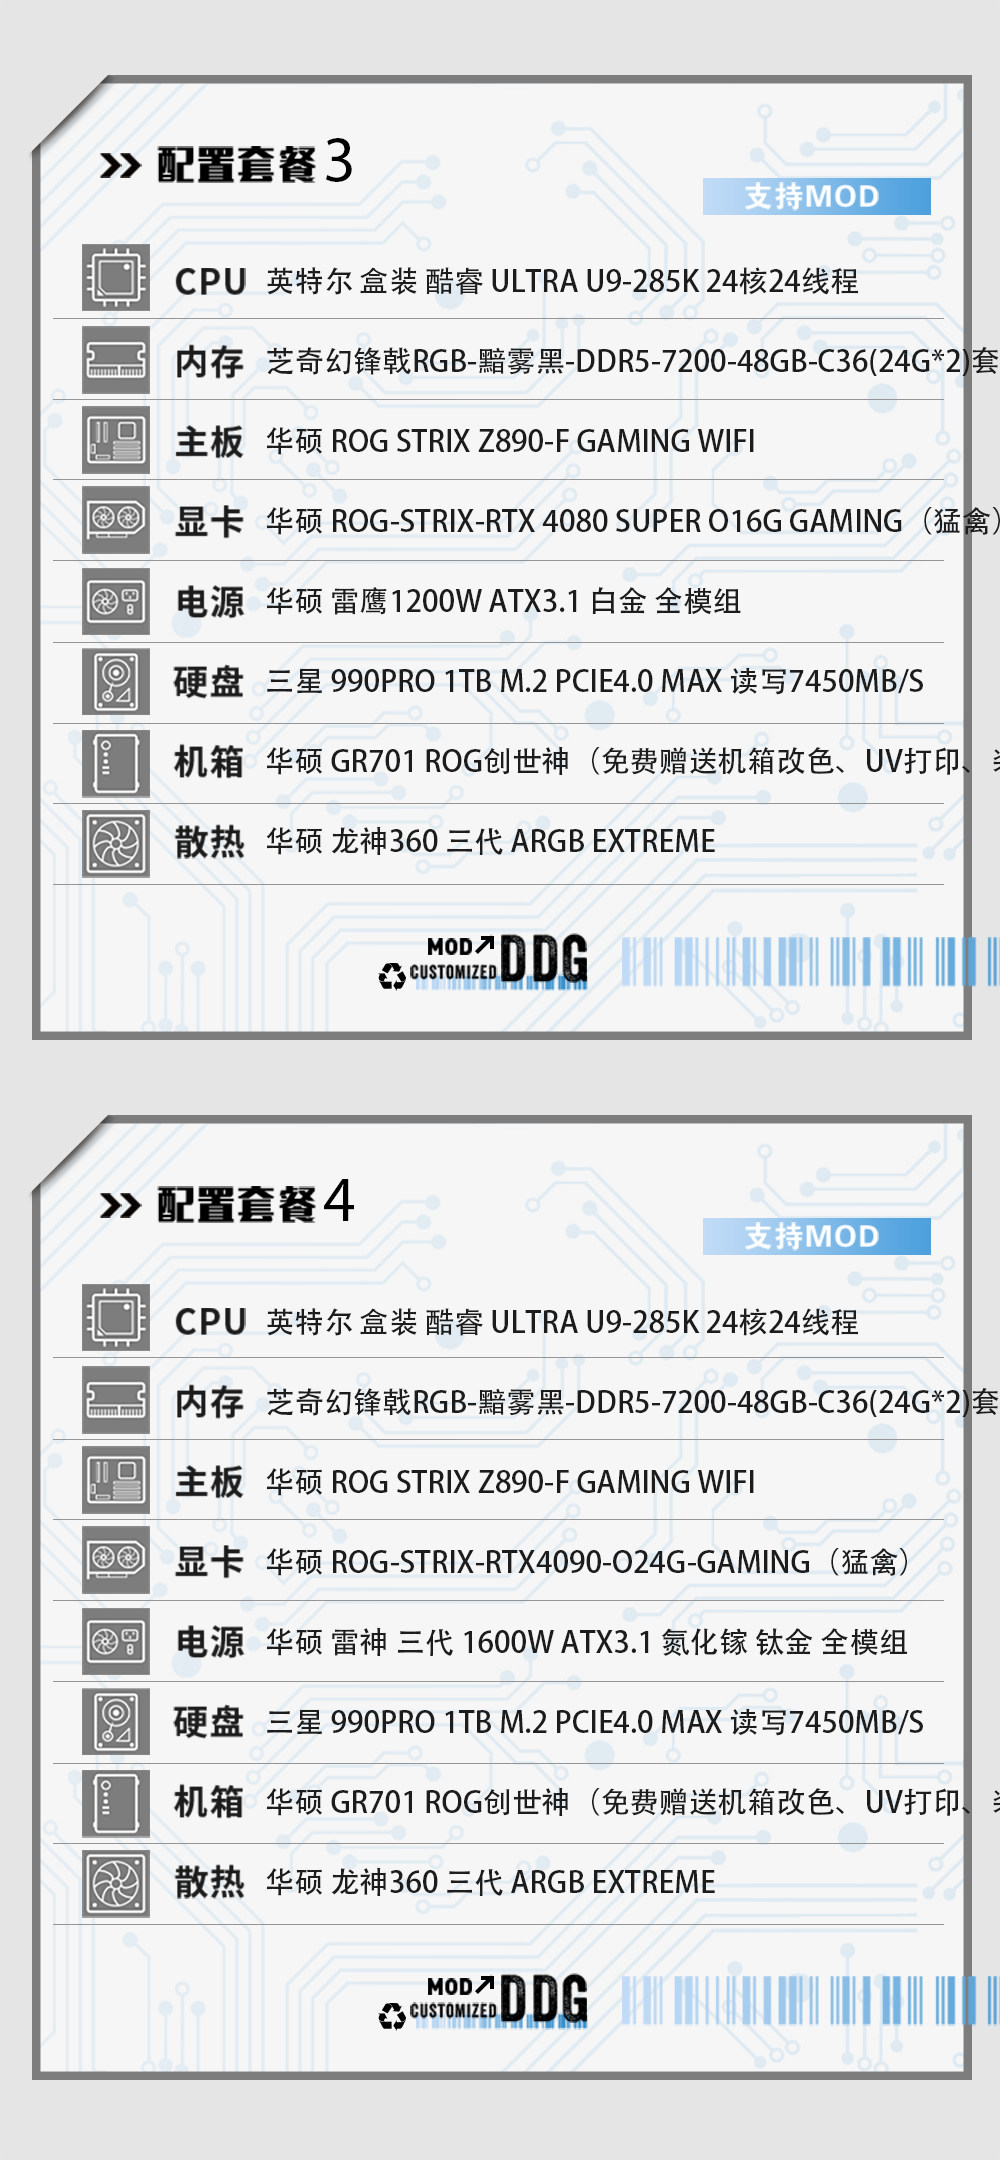This screenshot has width=1000, height=2160.
Task: Click the memory stick icon in package 4
Action: [116, 1400]
